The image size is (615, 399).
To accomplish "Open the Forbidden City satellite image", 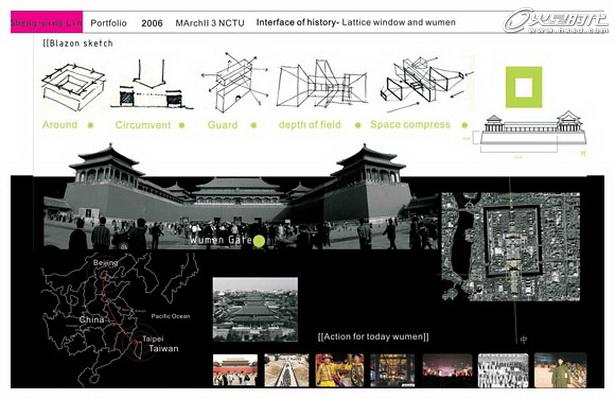I will (x=511, y=246).
